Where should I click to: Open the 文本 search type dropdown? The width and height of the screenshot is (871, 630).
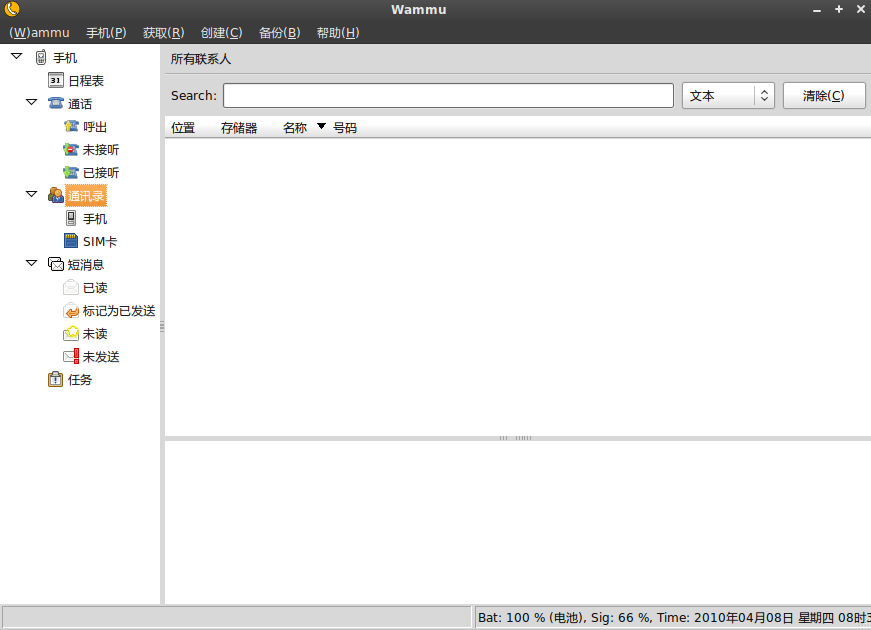click(728, 96)
